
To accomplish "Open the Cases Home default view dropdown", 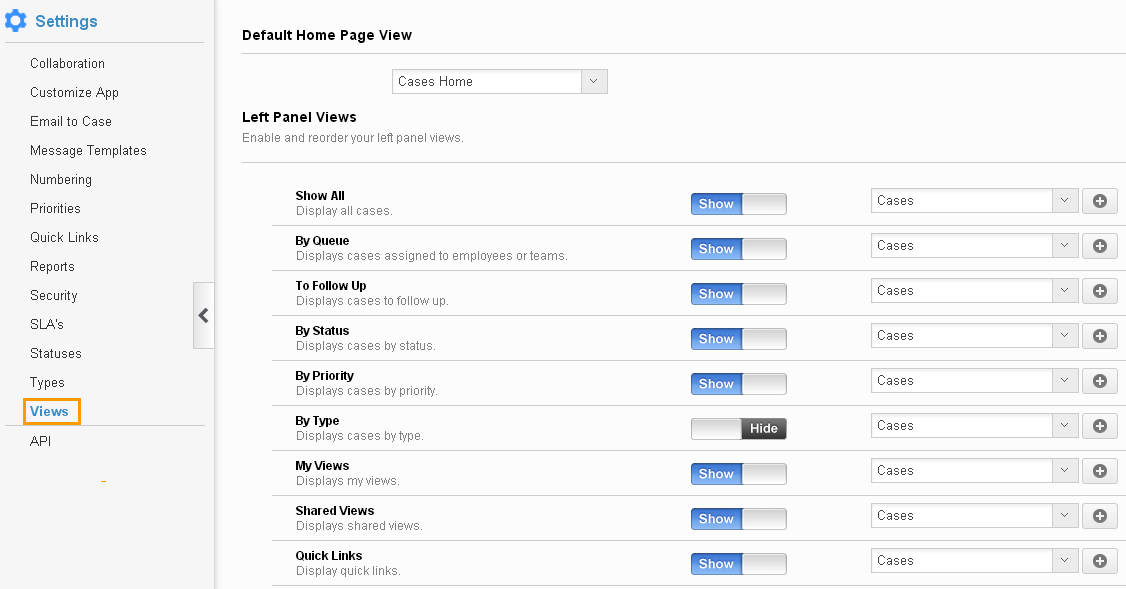I will click(500, 81).
